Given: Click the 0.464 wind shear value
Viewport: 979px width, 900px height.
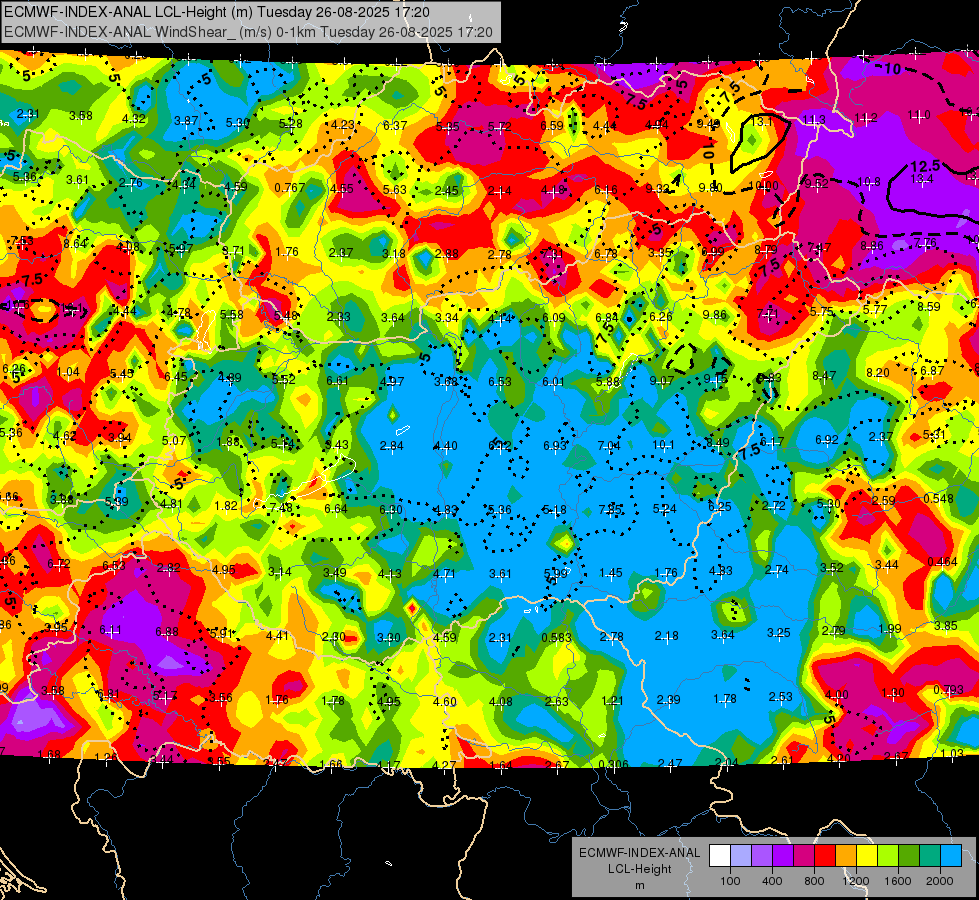Looking at the screenshot, I should click(x=942, y=561).
